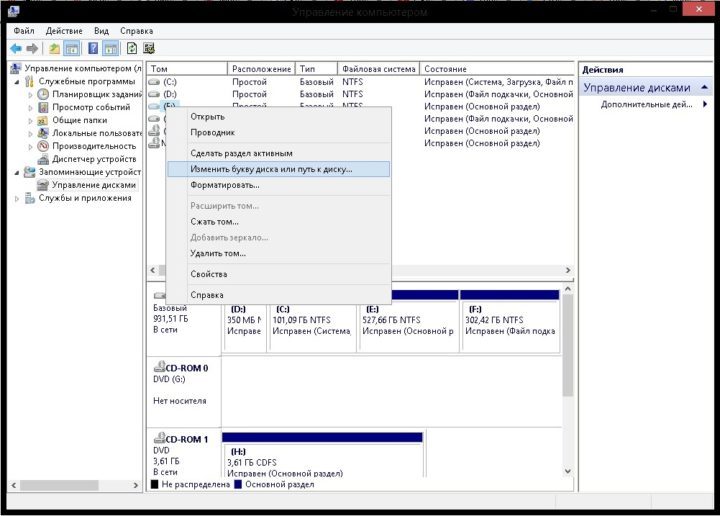Screen dimensions: 720x516
Task: Click the (D:) volume drive icon
Action: pyautogui.click(x=154, y=94)
